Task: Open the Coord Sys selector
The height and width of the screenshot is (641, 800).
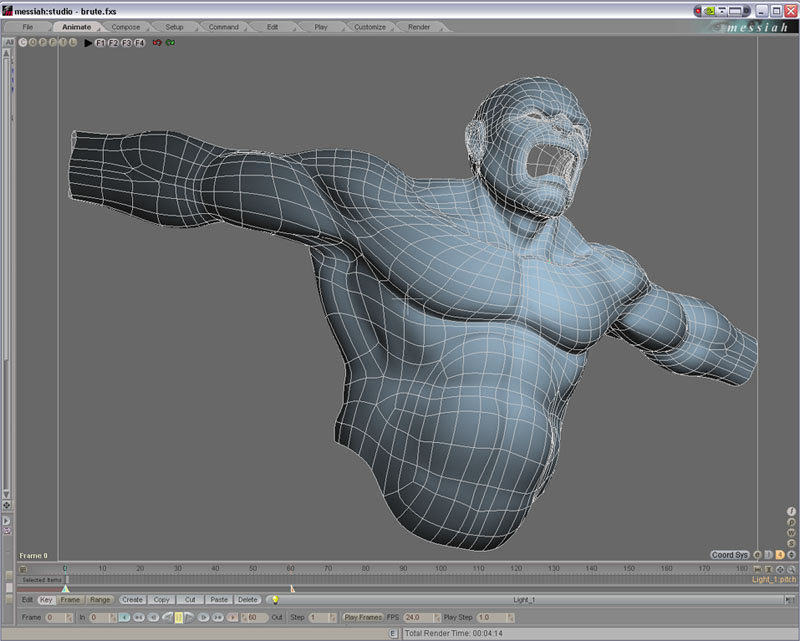Action: pyautogui.click(x=729, y=555)
